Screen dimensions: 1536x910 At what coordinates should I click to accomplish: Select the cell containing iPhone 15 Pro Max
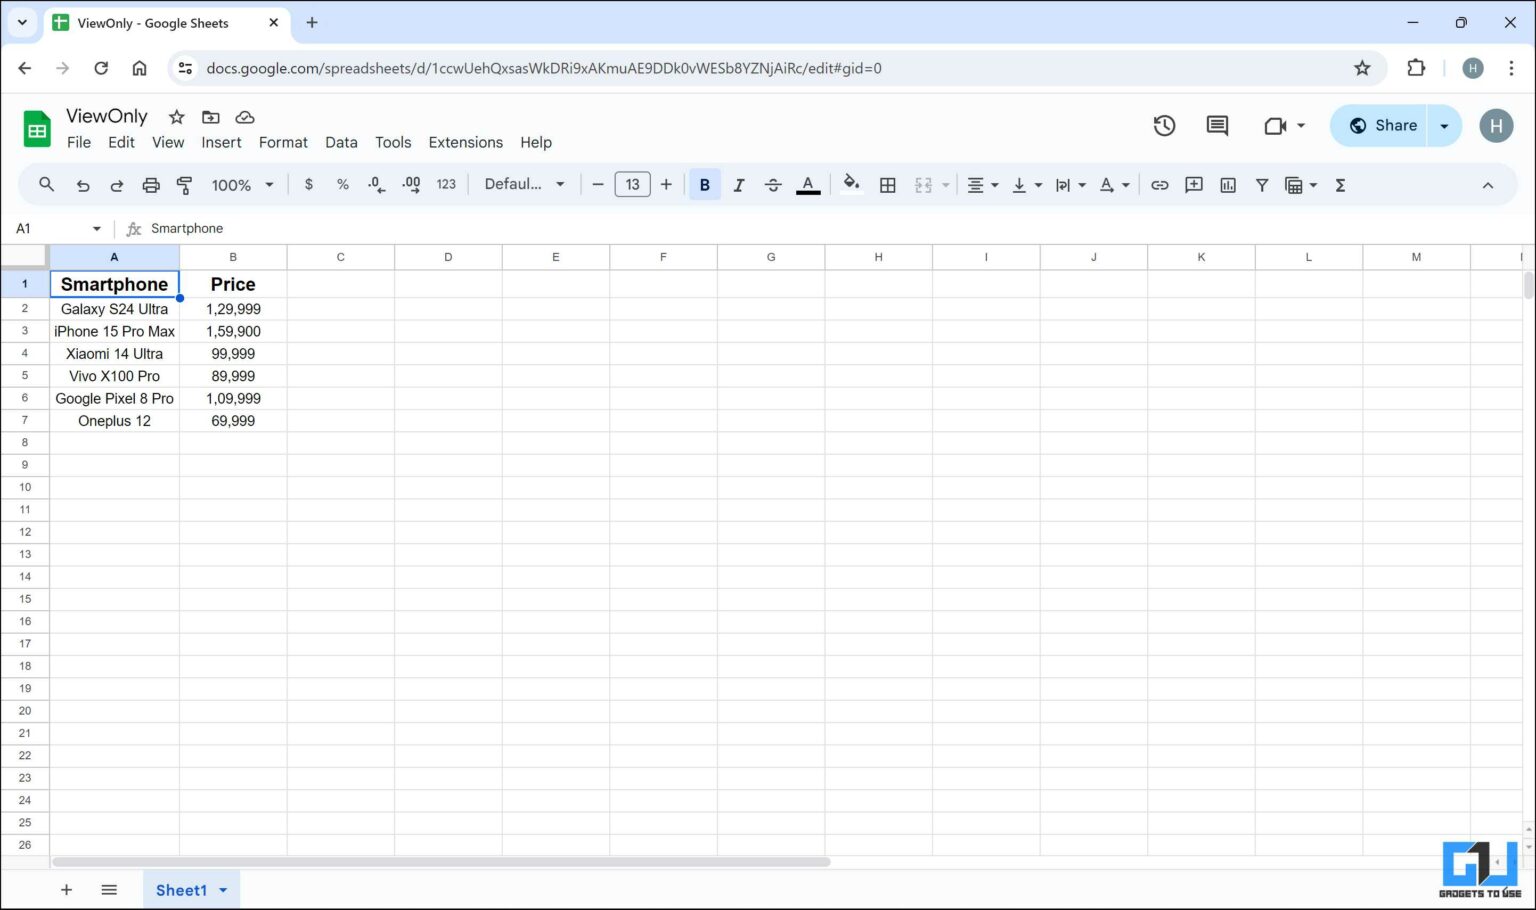(114, 332)
